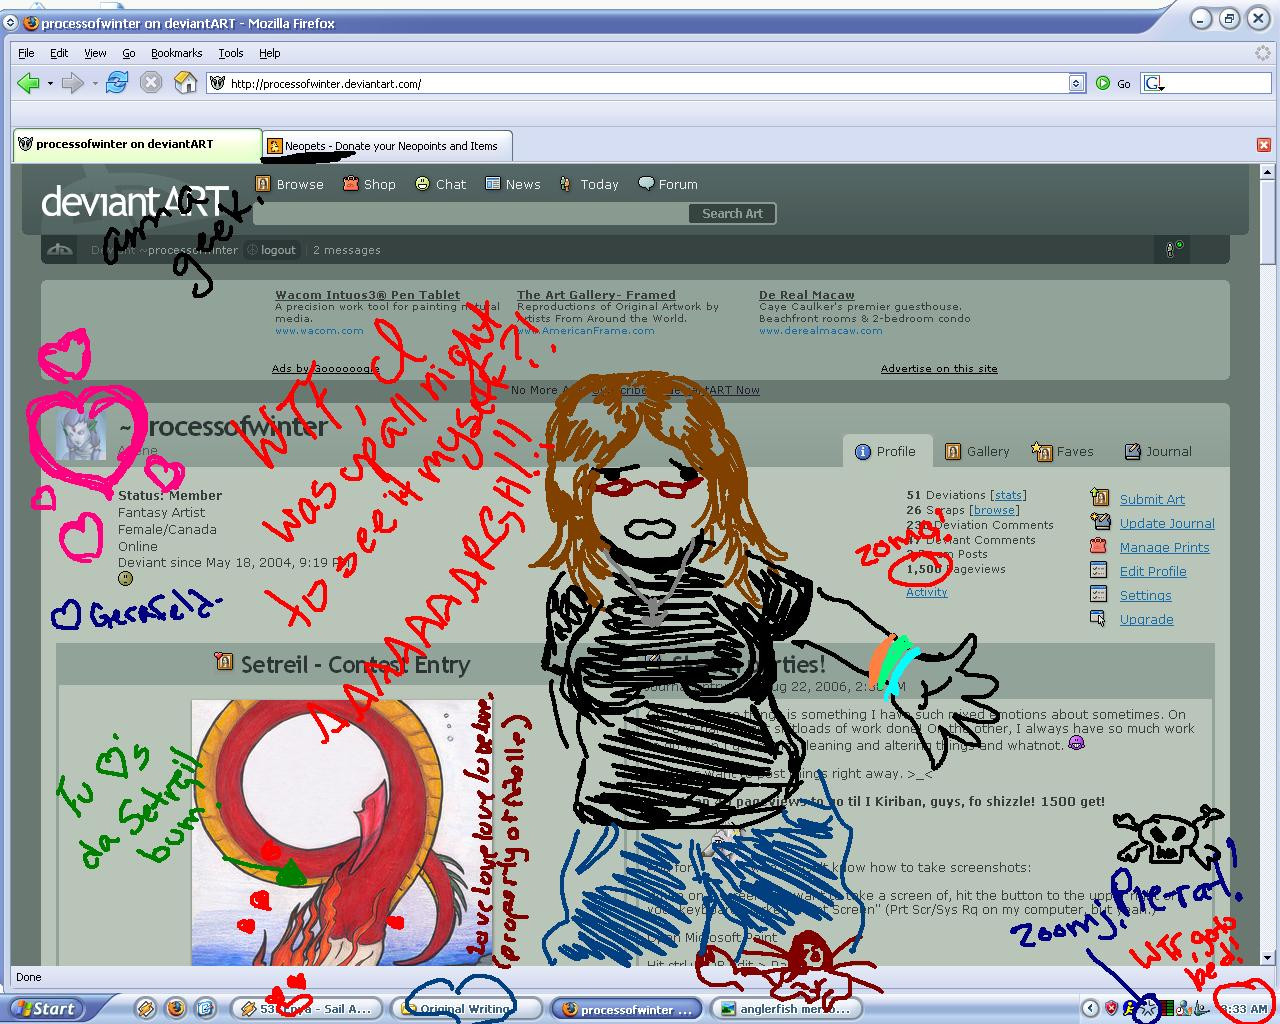
Task: Open The Art Gallery- Framed ad link
Action: pyautogui.click(x=596, y=295)
